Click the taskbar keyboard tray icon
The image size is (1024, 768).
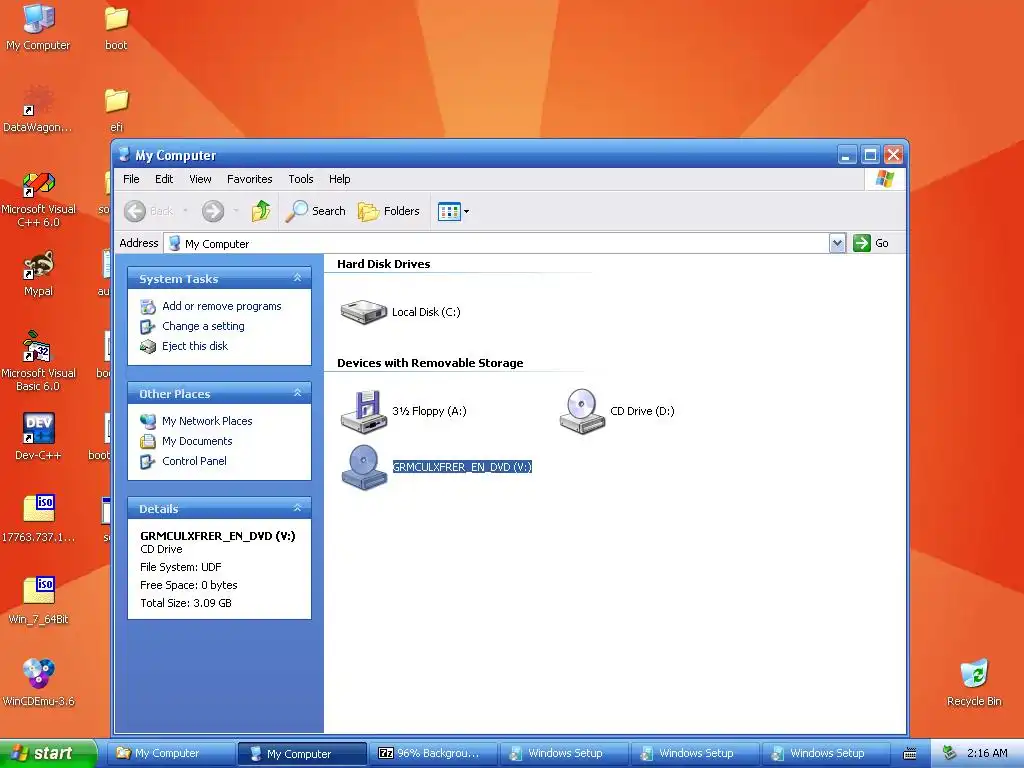tap(910, 754)
